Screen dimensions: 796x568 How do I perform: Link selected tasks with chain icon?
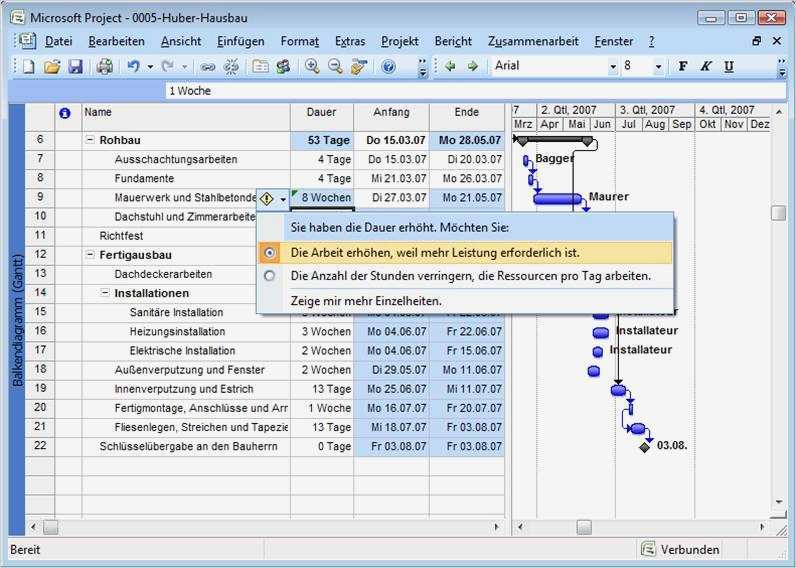[x=207, y=66]
